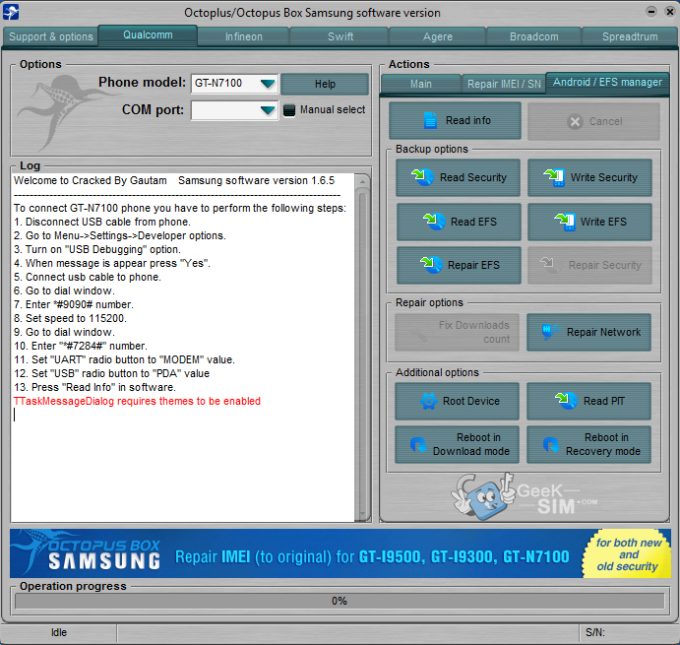Select the Infineon tab
The width and height of the screenshot is (680, 645).
click(243, 36)
